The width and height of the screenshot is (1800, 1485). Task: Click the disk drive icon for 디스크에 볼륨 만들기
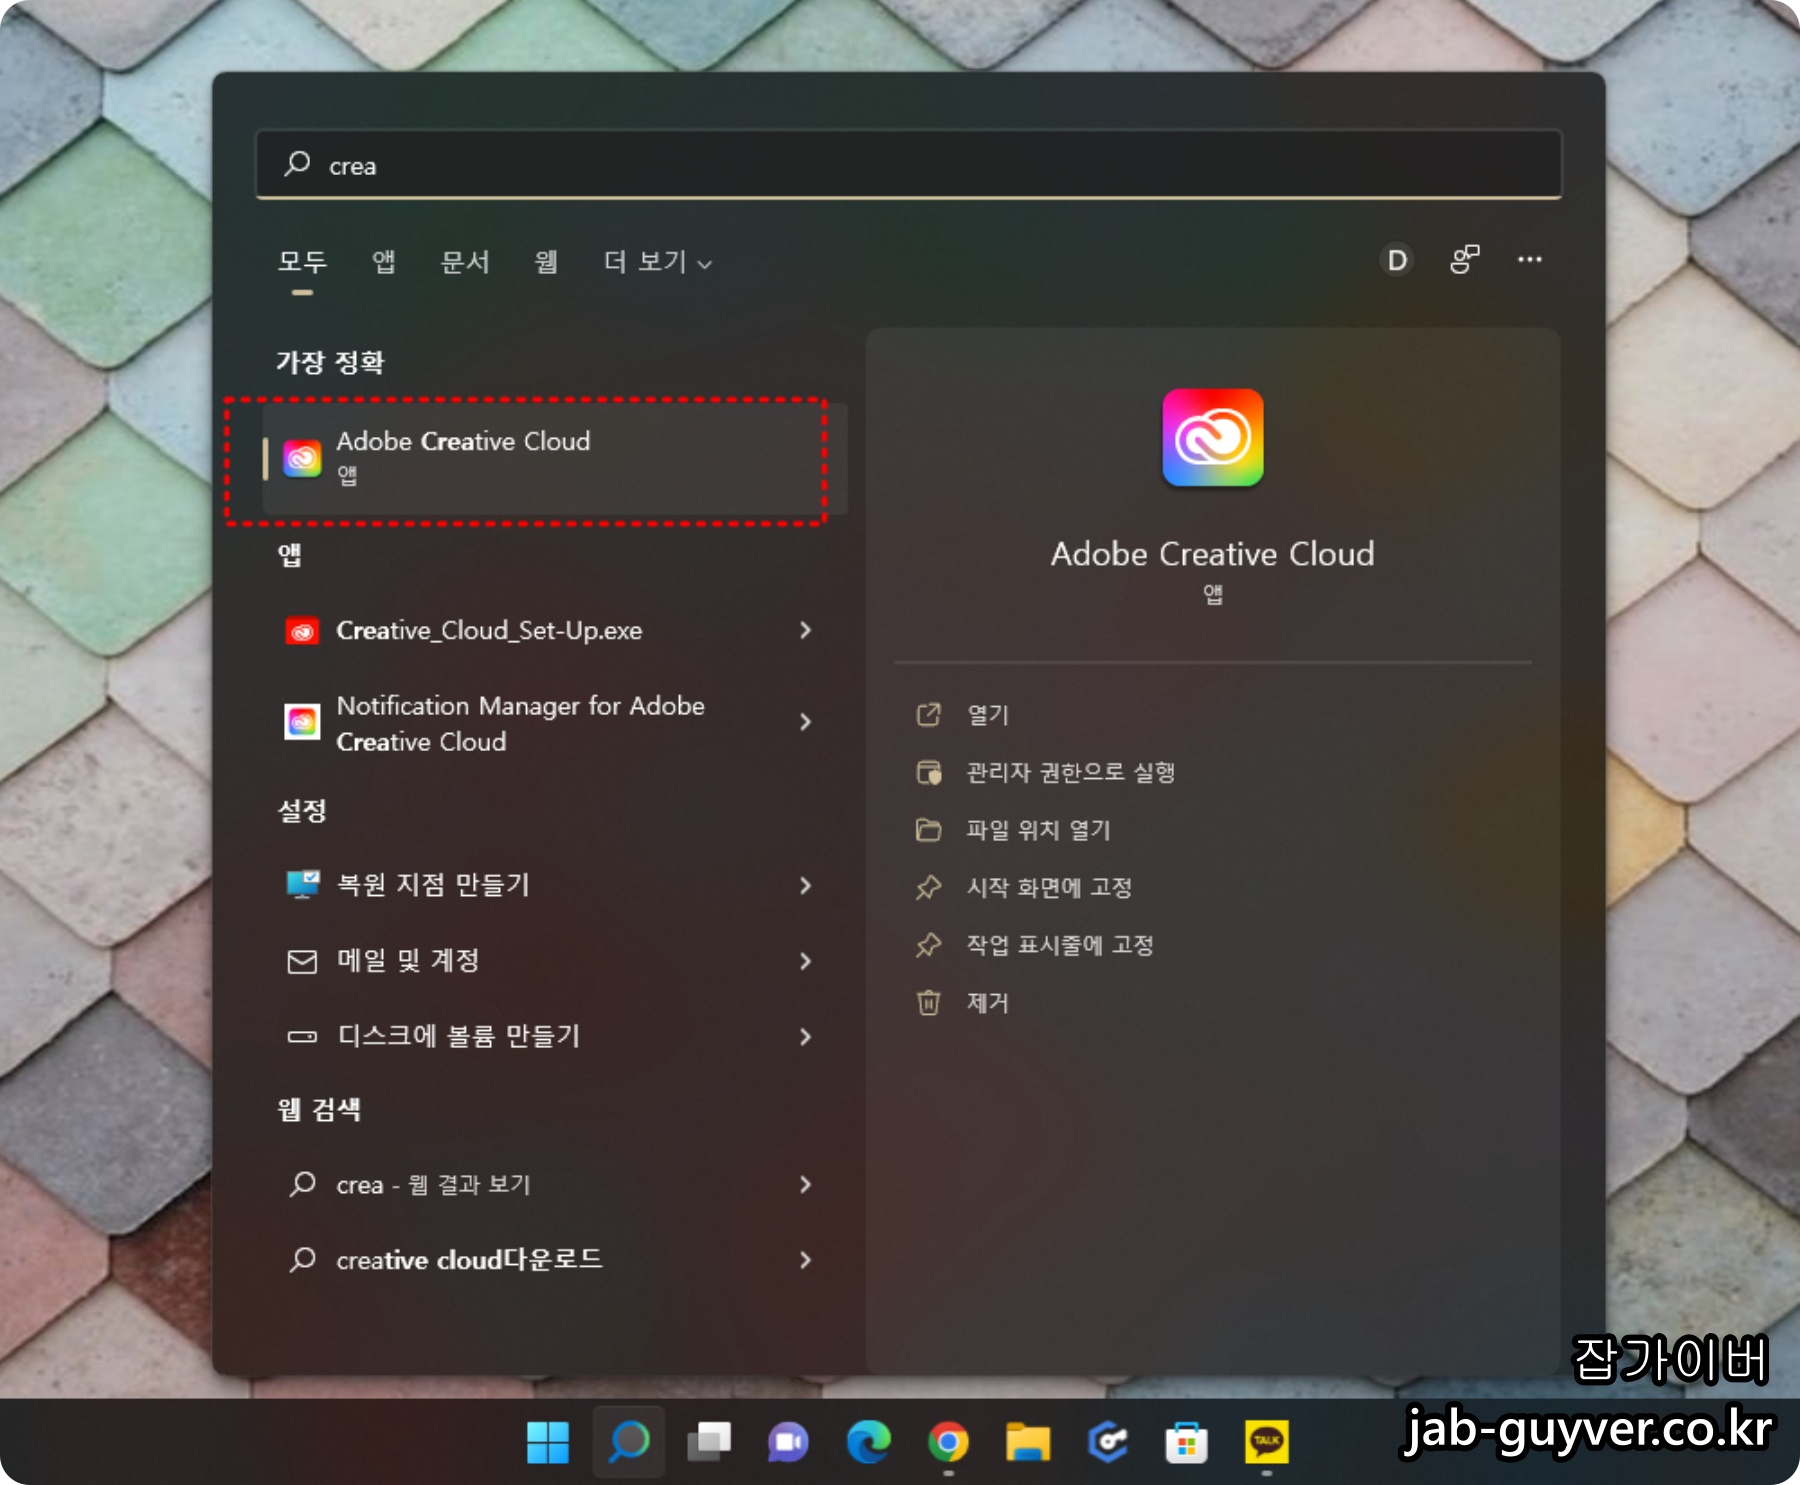coord(302,1037)
